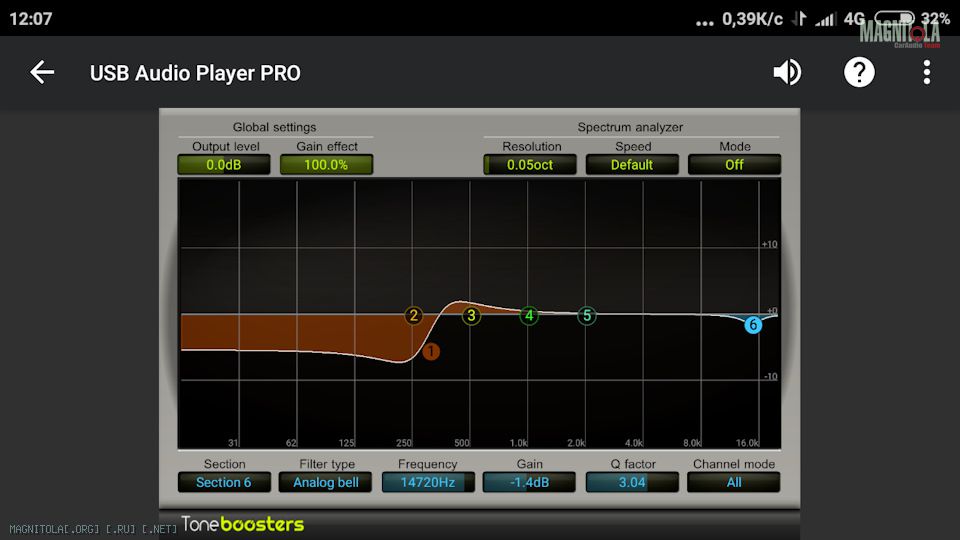Select EQ band node 4

coord(529,315)
